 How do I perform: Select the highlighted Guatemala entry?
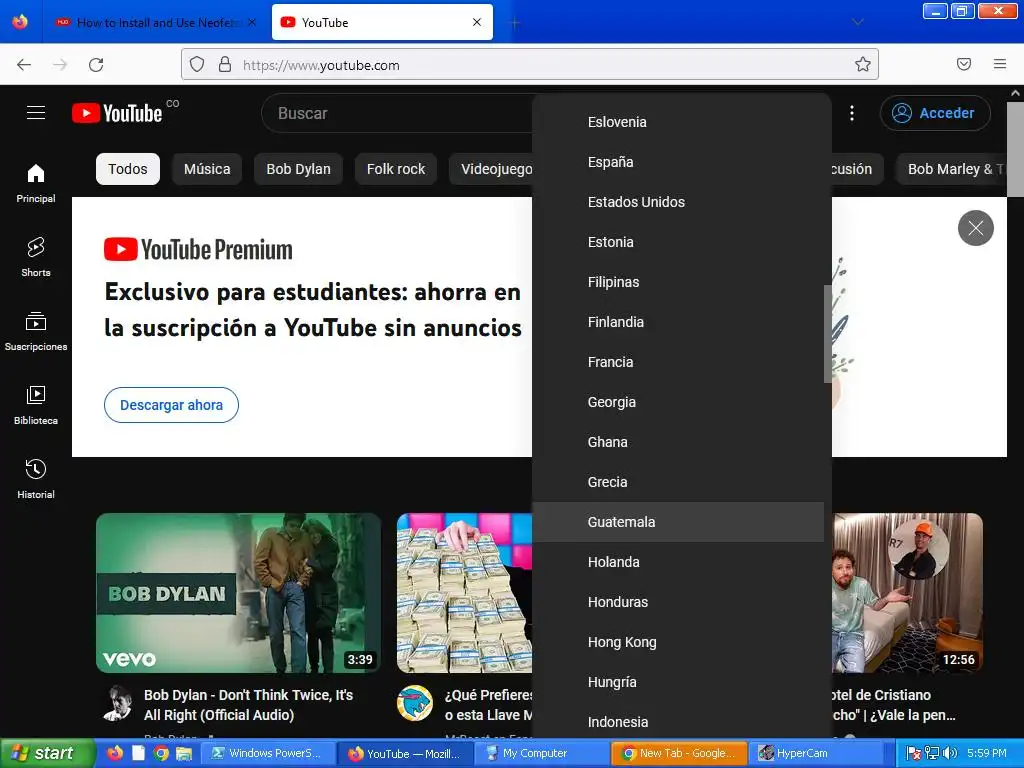(678, 522)
